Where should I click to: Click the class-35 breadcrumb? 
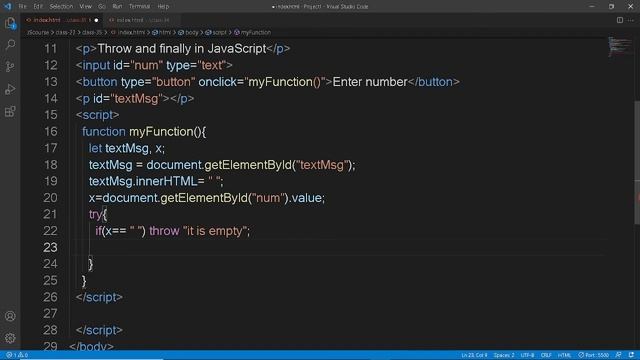coord(92,32)
